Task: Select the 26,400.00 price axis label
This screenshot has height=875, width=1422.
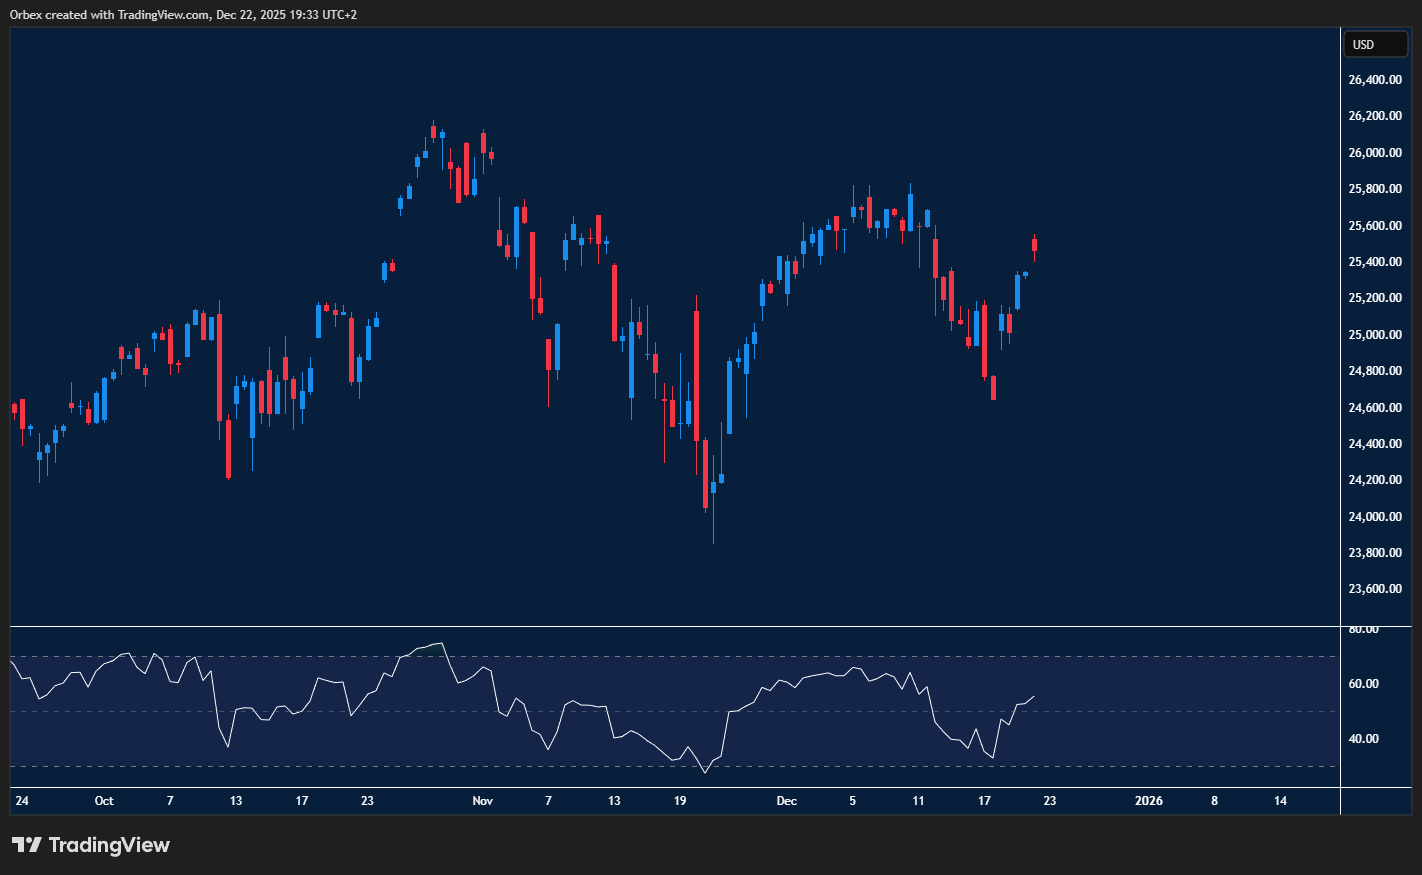Action: point(1374,80)
